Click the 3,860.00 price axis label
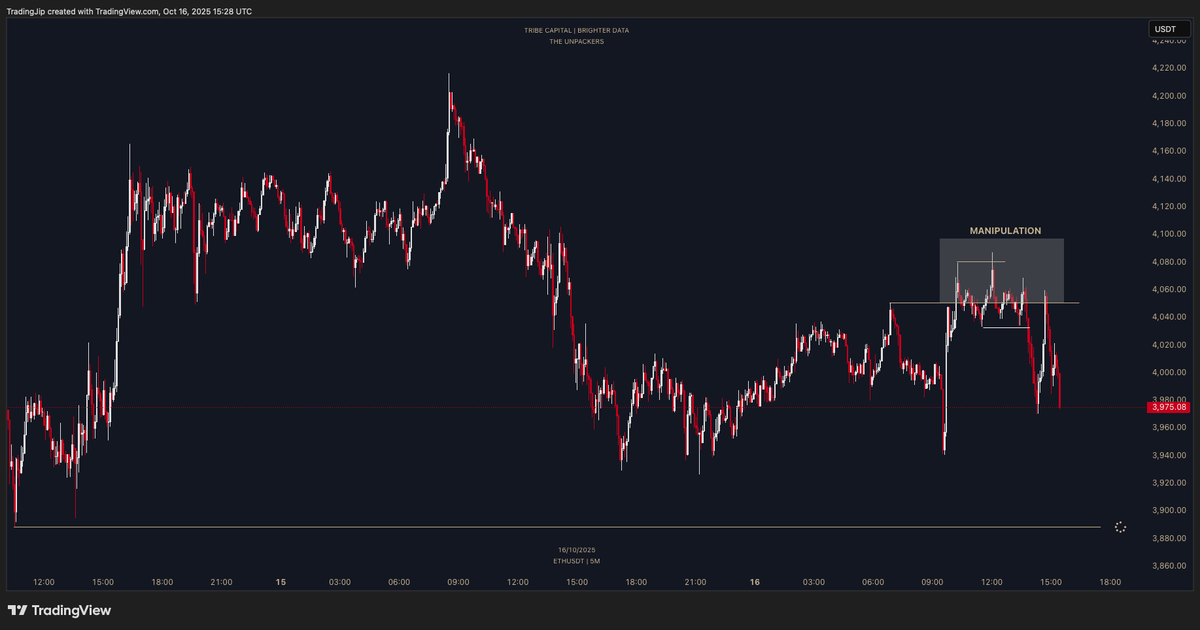 tap(1168, 566)
